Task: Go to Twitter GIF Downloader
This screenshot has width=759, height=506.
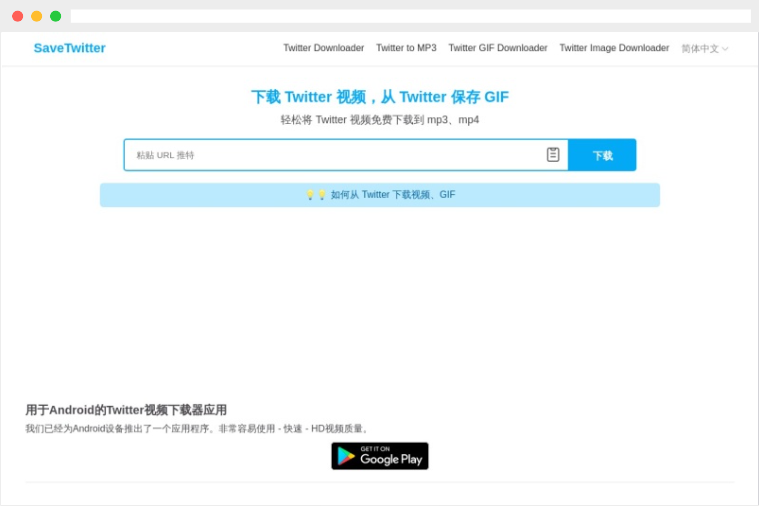Action: (498, 48)
